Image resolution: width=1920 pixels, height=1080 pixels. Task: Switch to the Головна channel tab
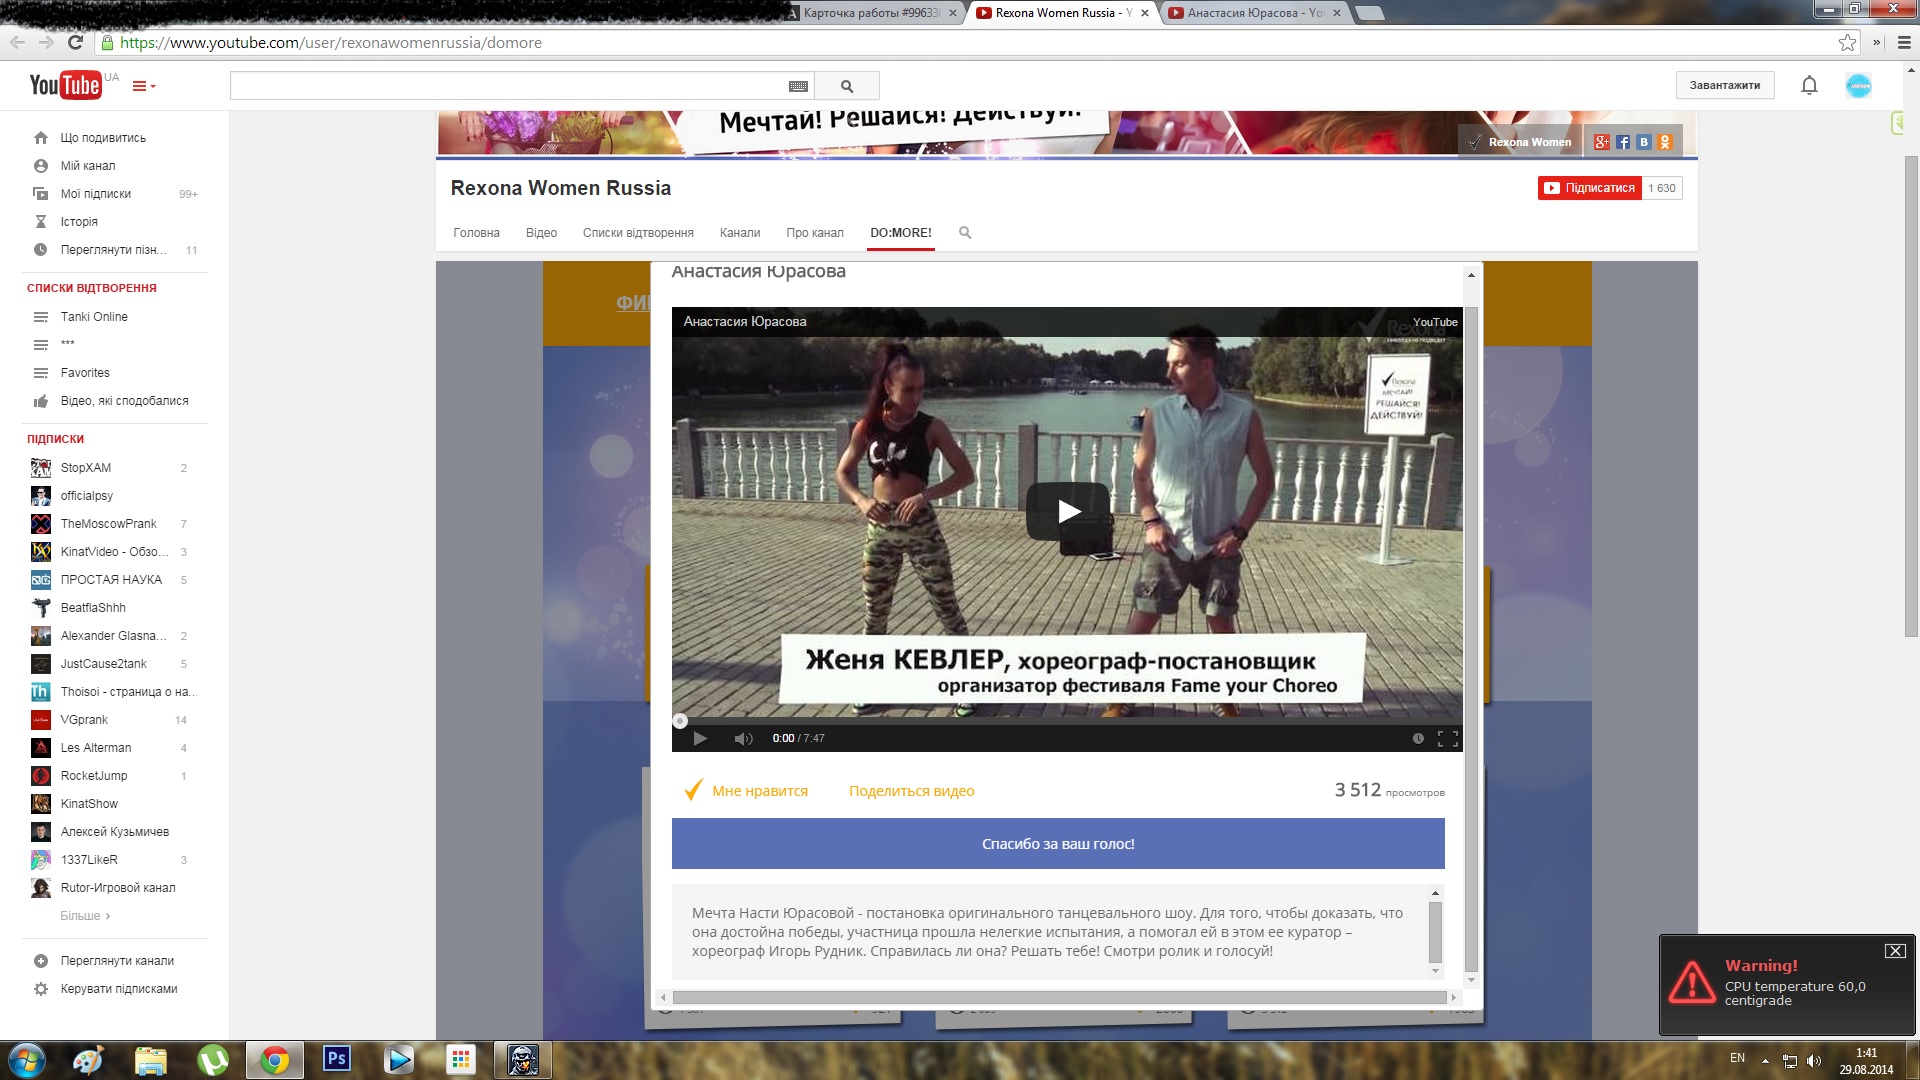point(476,233)
